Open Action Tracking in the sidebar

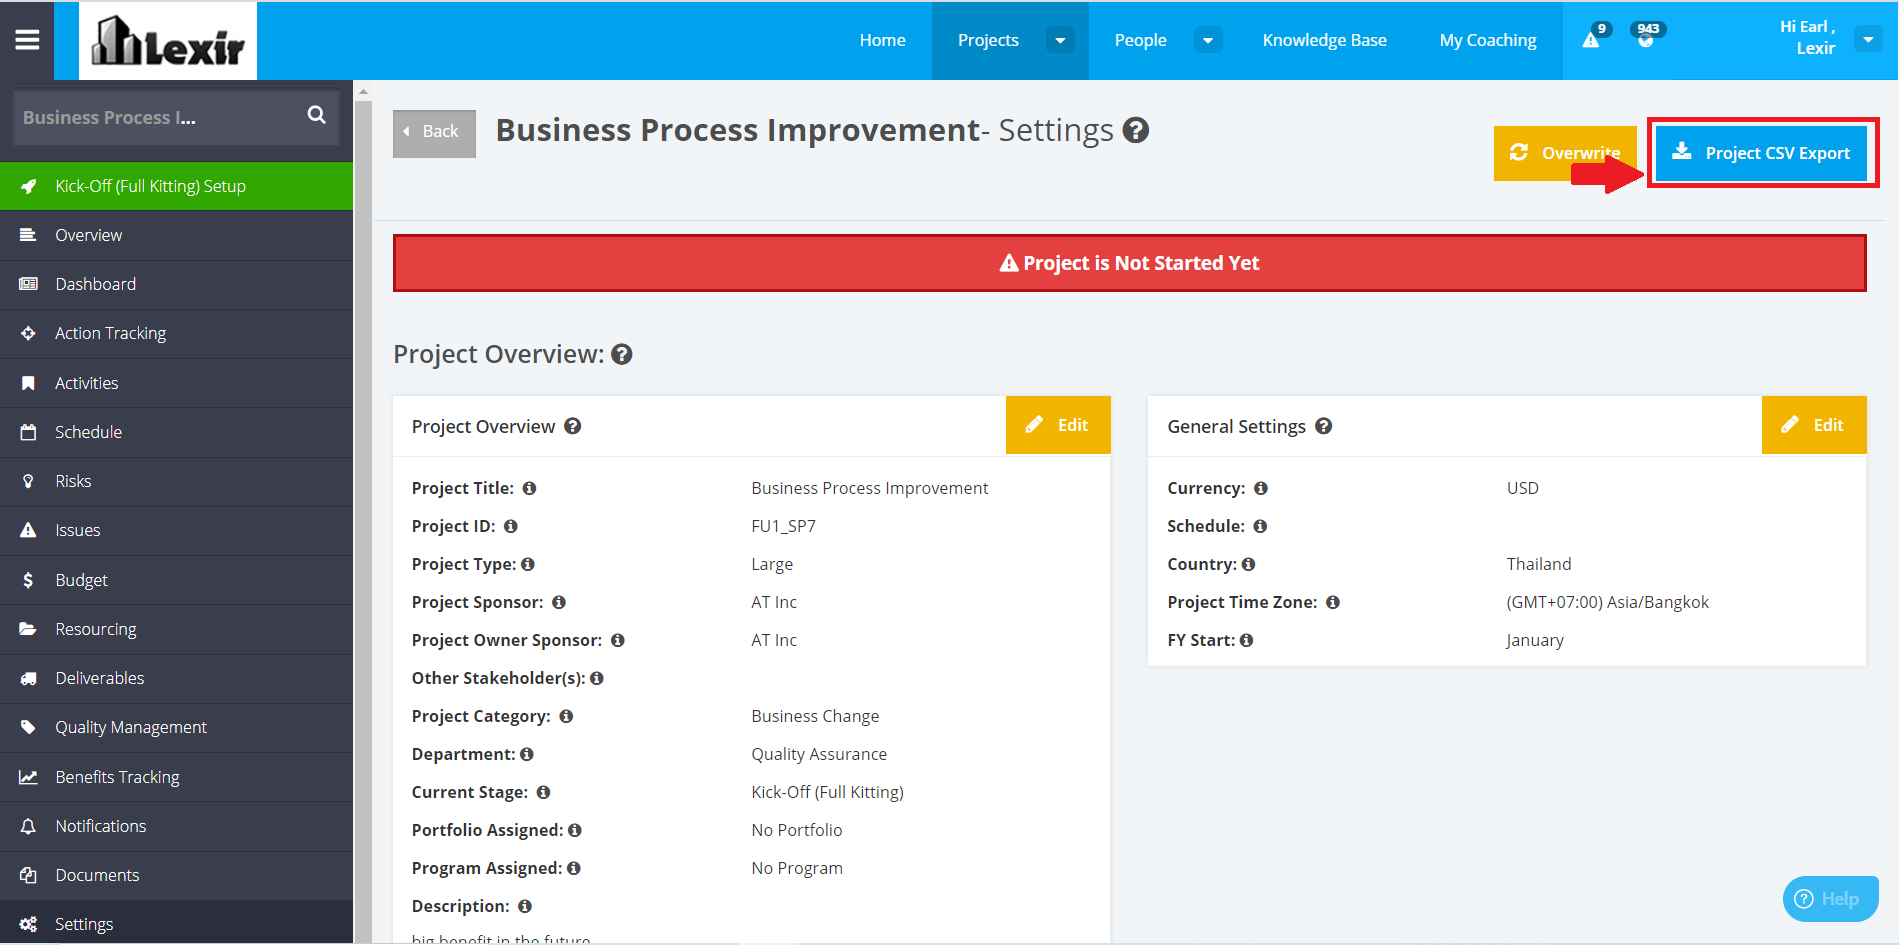coord(176,333)
